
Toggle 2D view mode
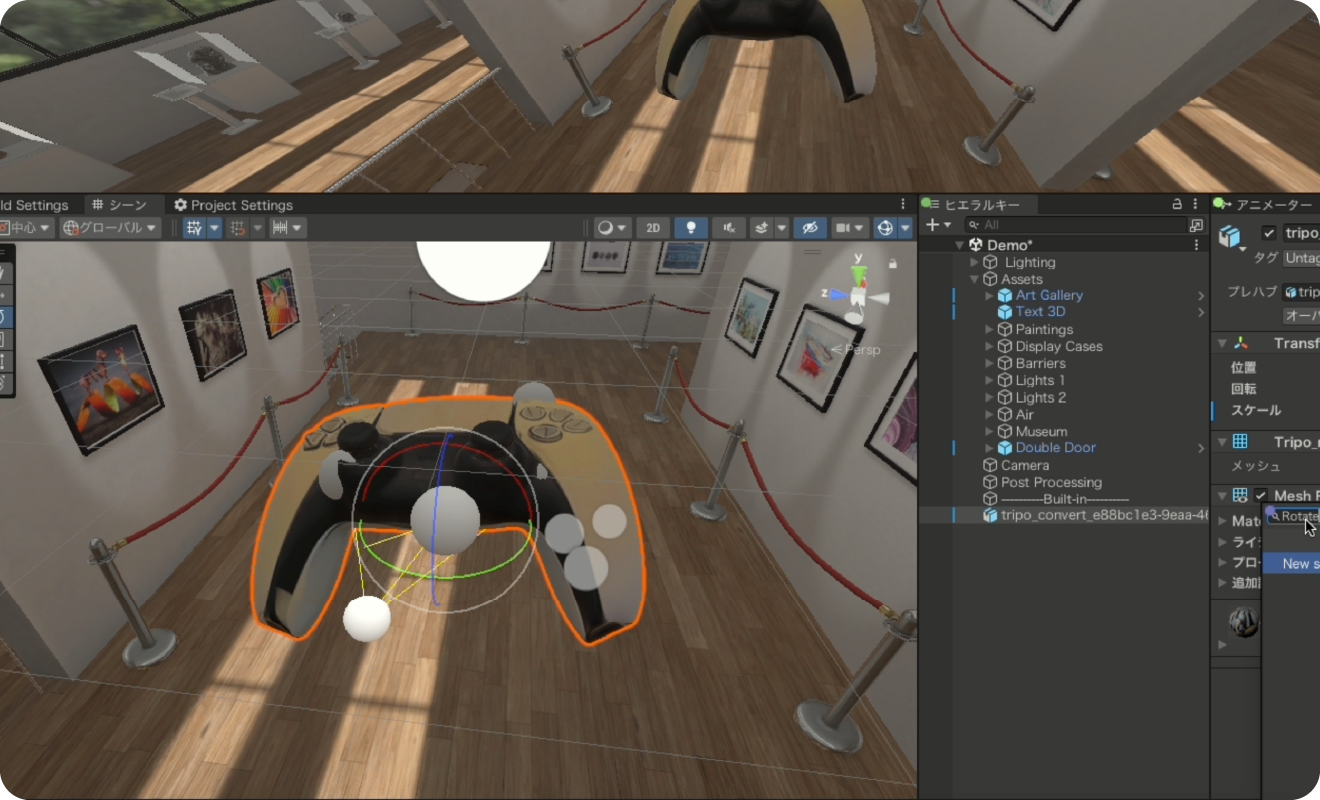tap(653, 228)
